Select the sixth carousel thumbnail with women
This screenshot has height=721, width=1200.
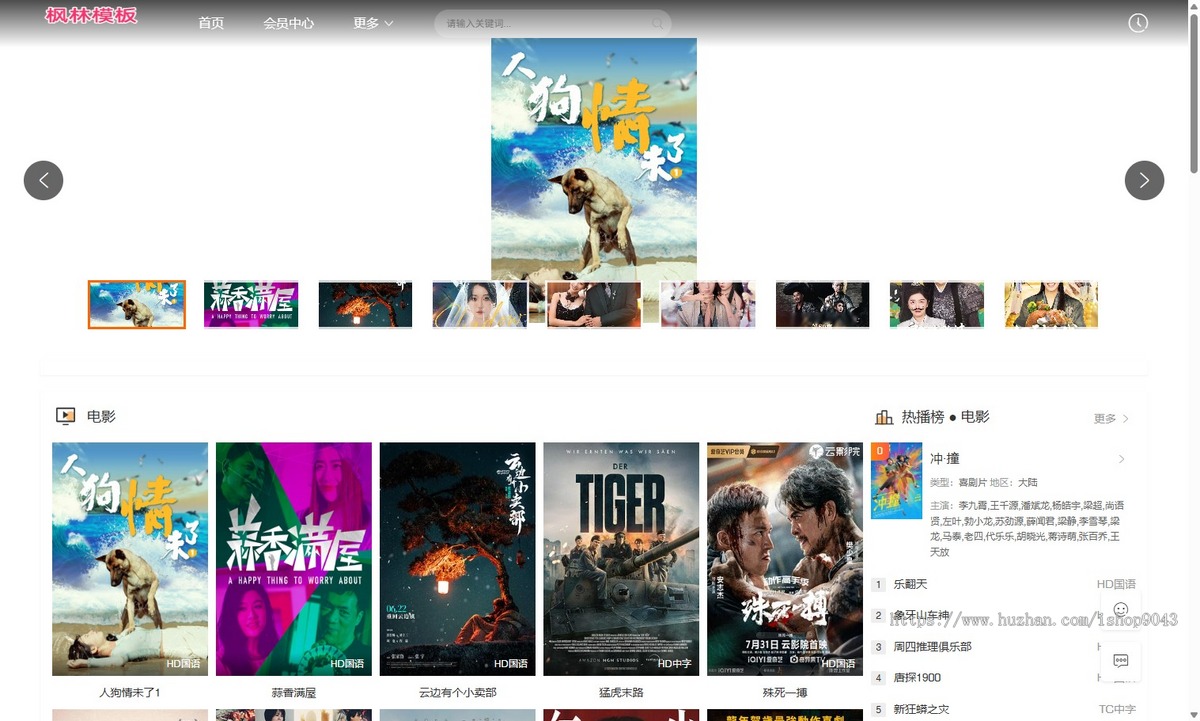point(708,305)
